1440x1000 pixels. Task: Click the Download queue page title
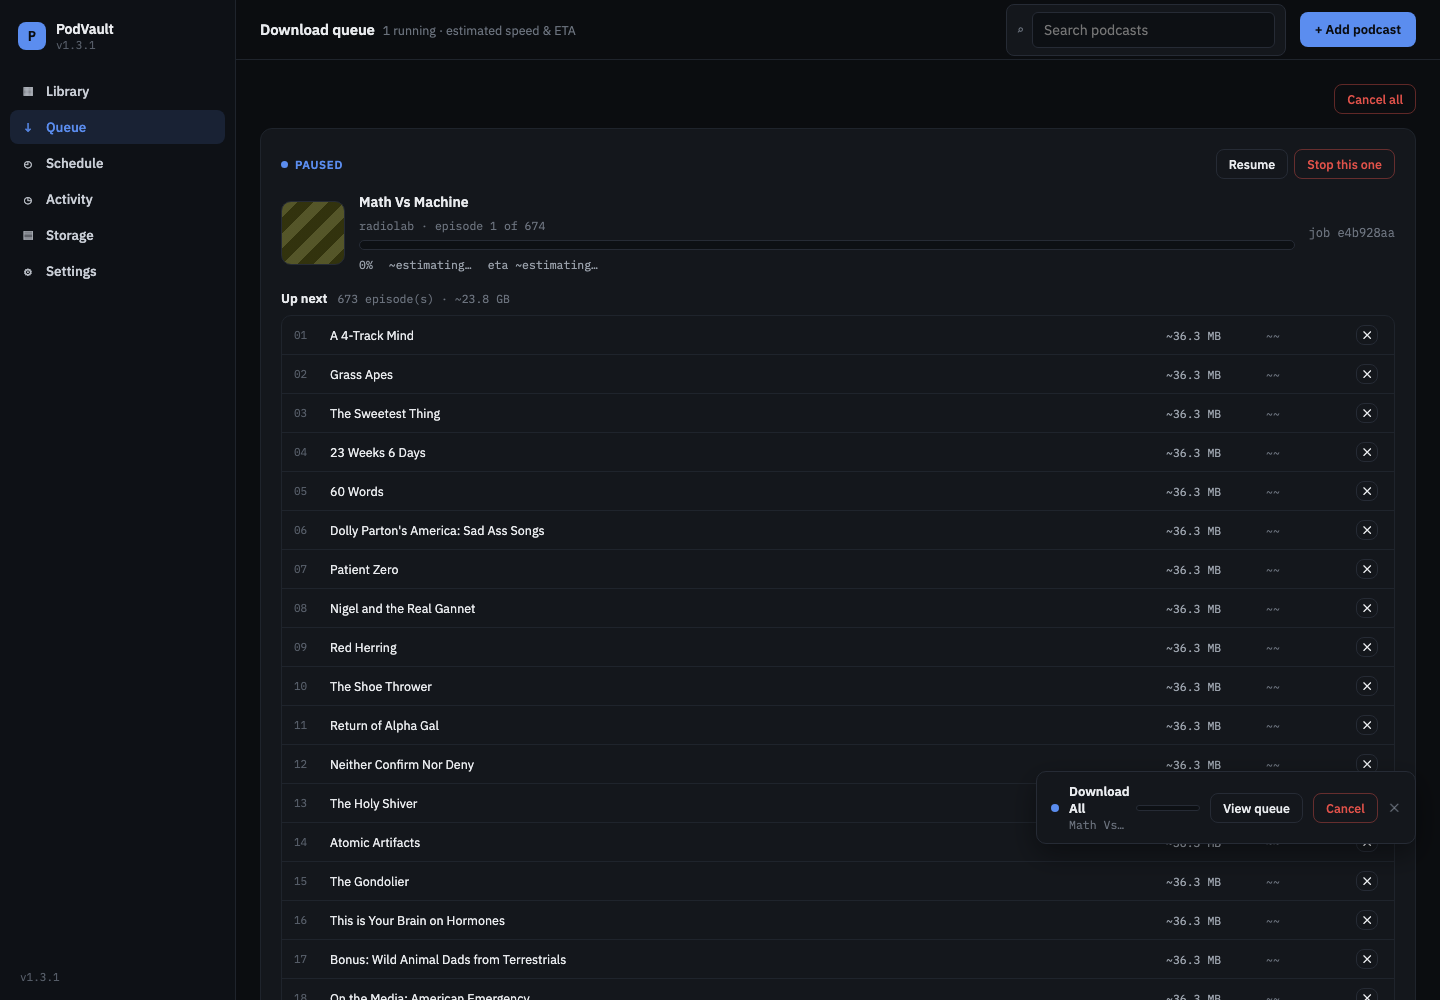[x=317, y=30]
